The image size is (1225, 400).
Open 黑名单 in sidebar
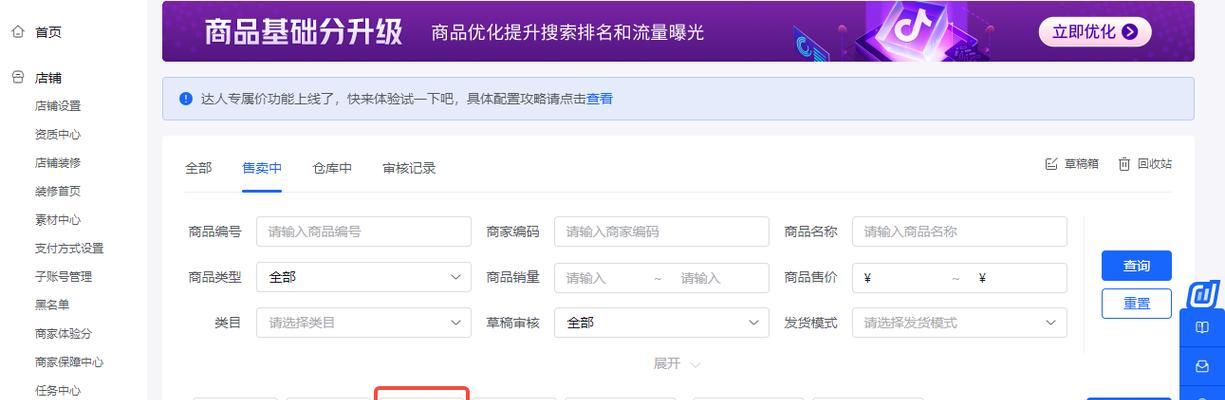click(x=52, y=304)
